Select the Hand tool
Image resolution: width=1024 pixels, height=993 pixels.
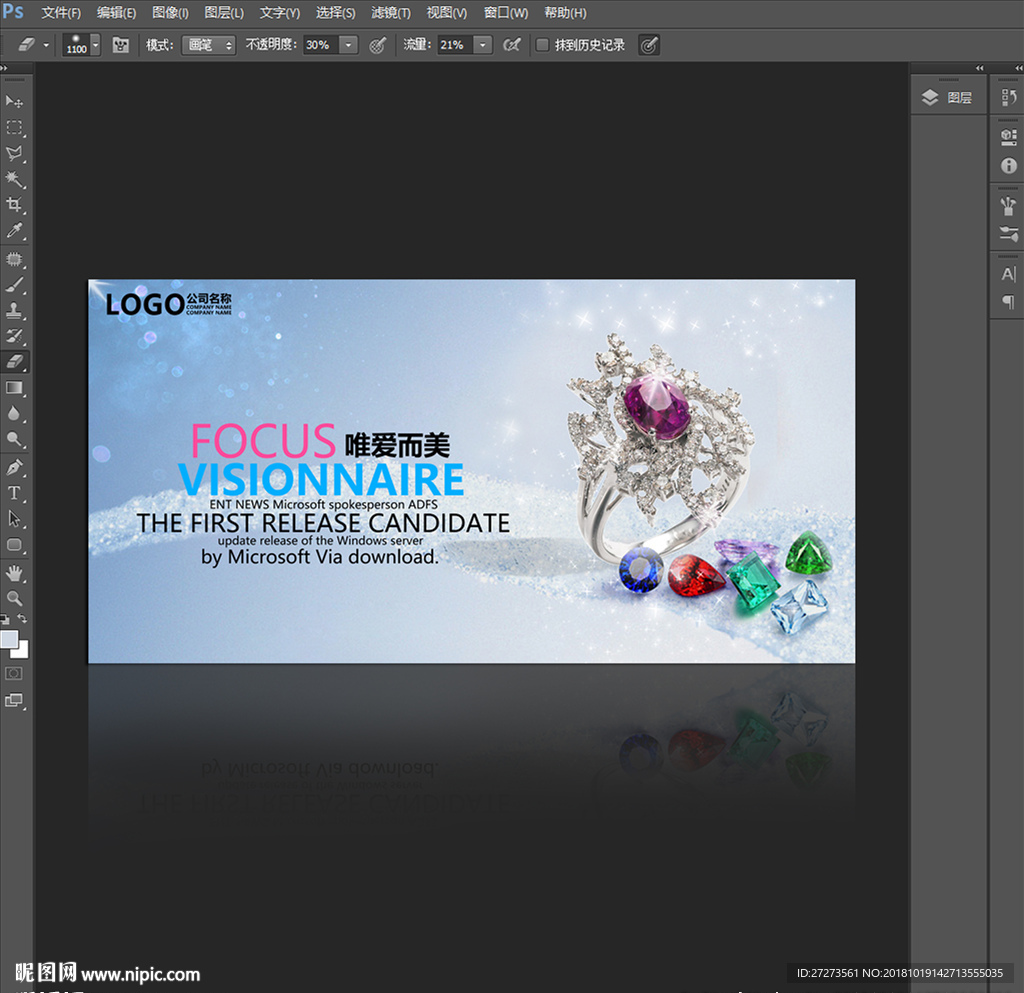tap(15, 572)
